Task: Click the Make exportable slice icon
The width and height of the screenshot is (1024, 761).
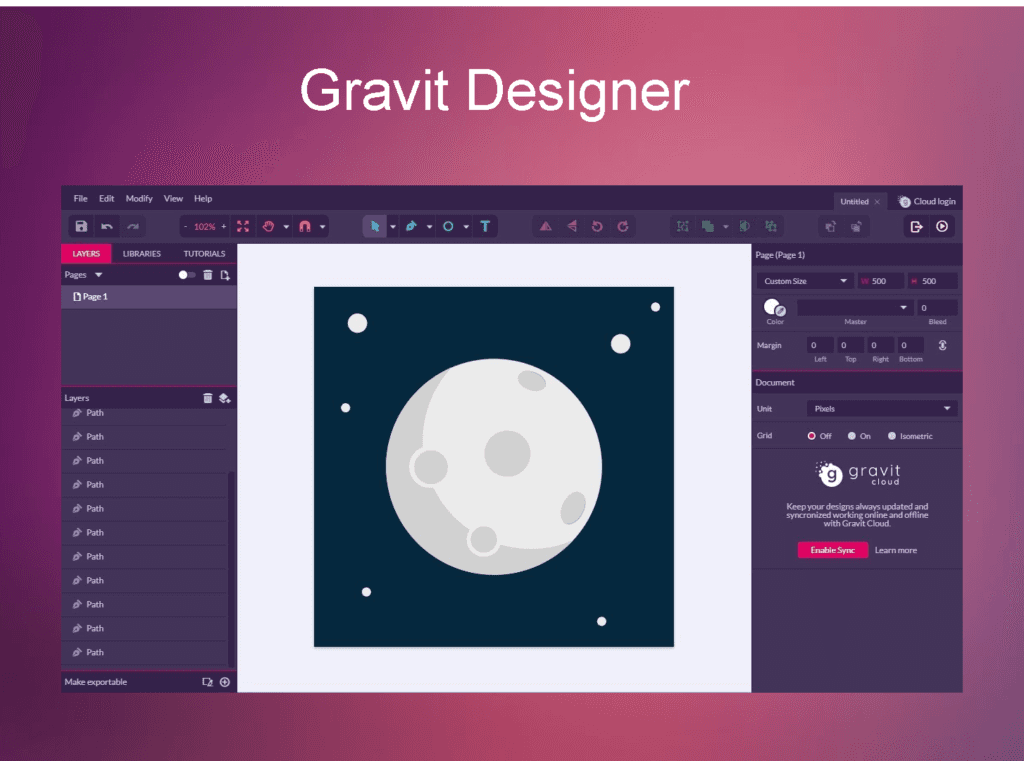Action: pyautogui.click(x=207, y=682)
